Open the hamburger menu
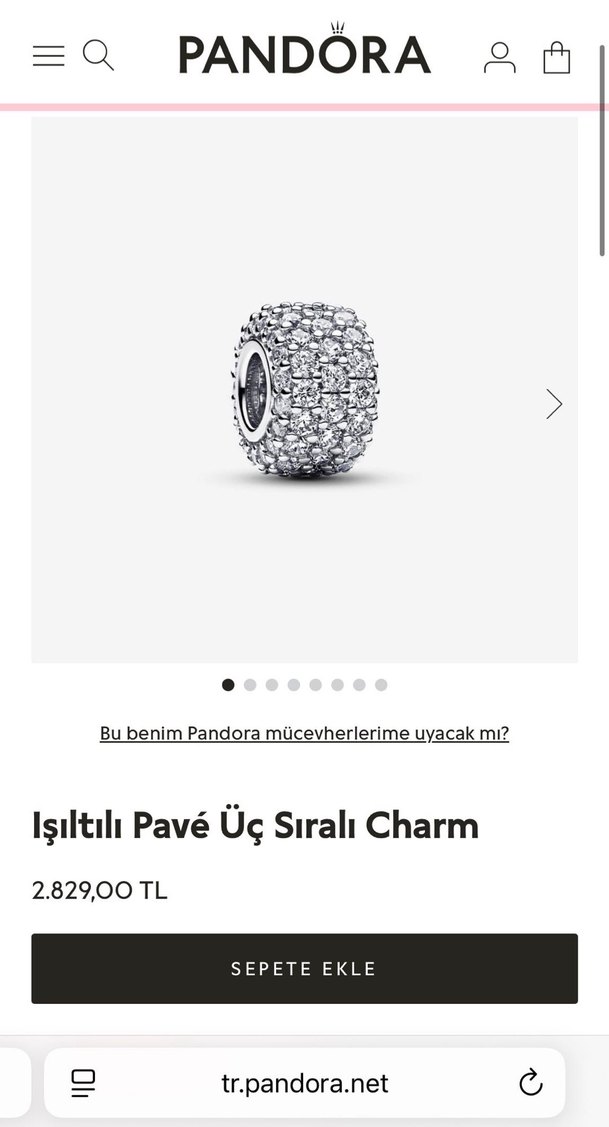Viewport: 609px width, 1127px height. coord(48,56)
